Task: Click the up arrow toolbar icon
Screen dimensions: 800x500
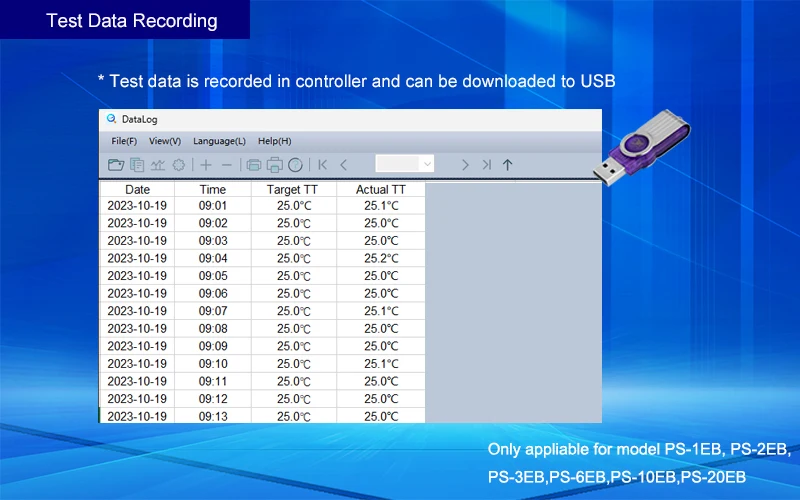Action: point(507,165)
